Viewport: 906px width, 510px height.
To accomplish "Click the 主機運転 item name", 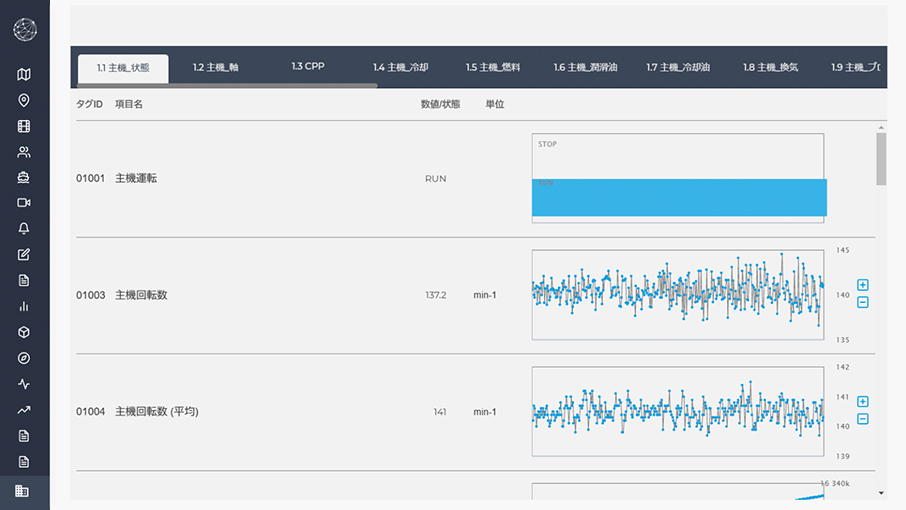I will pos(136,178).
